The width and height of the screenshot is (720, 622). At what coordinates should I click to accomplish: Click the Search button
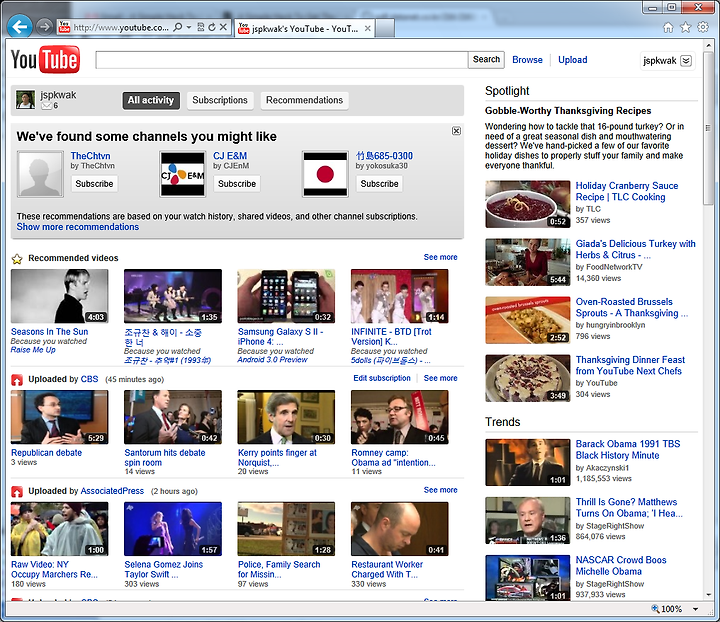click(x=486, y=60)
